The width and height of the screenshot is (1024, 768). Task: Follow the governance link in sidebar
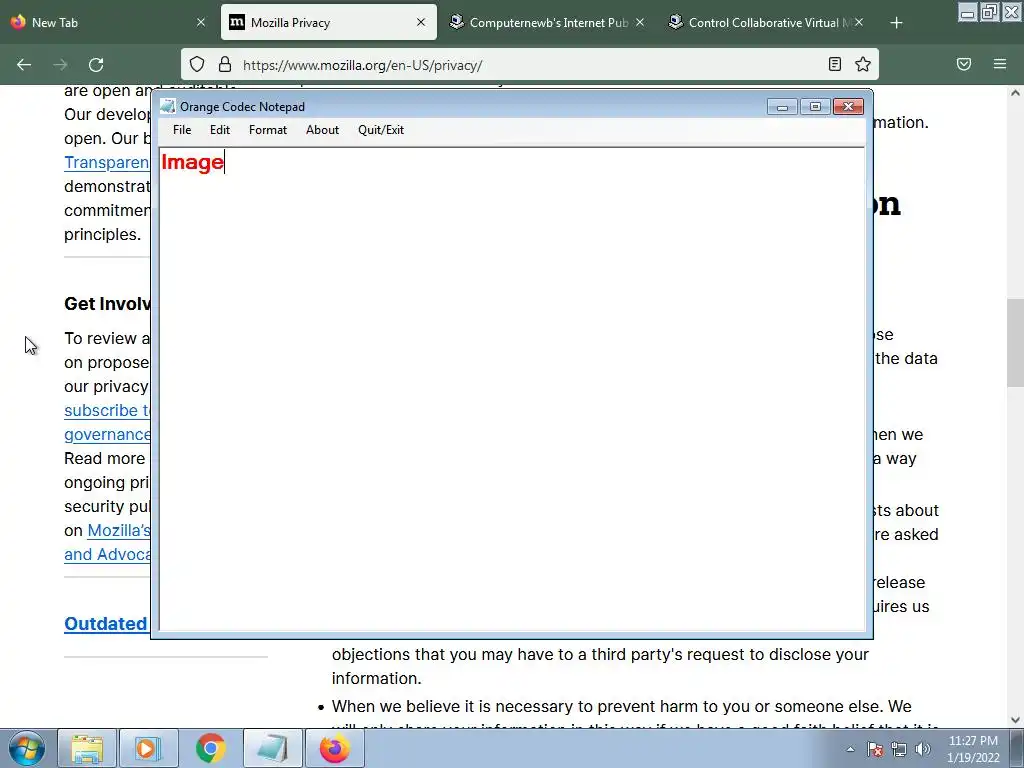point(107,434)
